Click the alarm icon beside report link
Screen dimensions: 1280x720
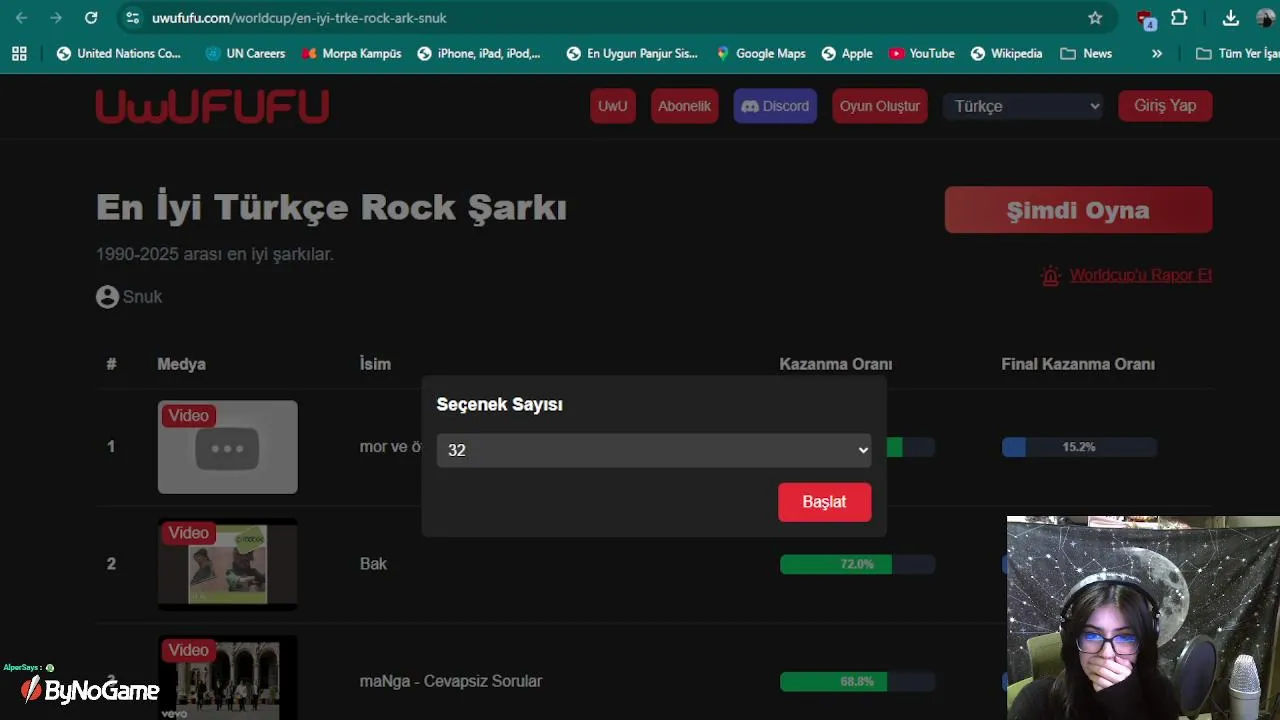(x=1050, y=276)
